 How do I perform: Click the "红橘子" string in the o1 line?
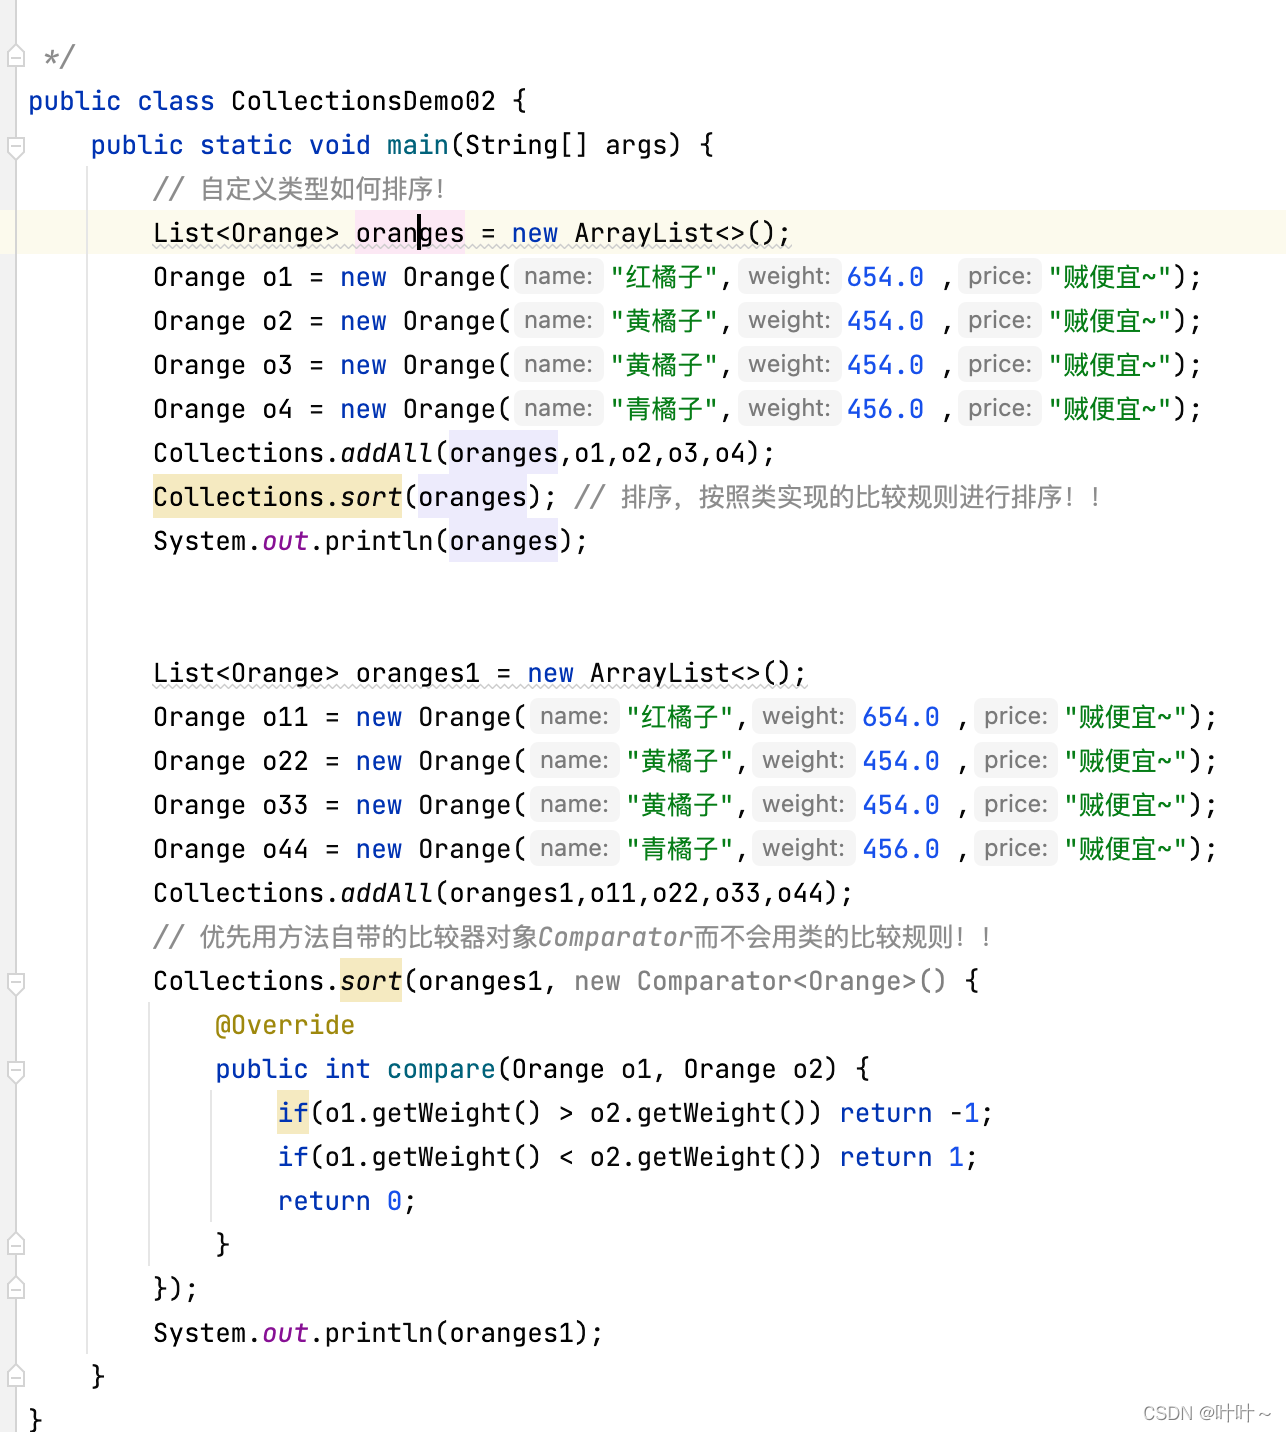(x=664, y=277)
